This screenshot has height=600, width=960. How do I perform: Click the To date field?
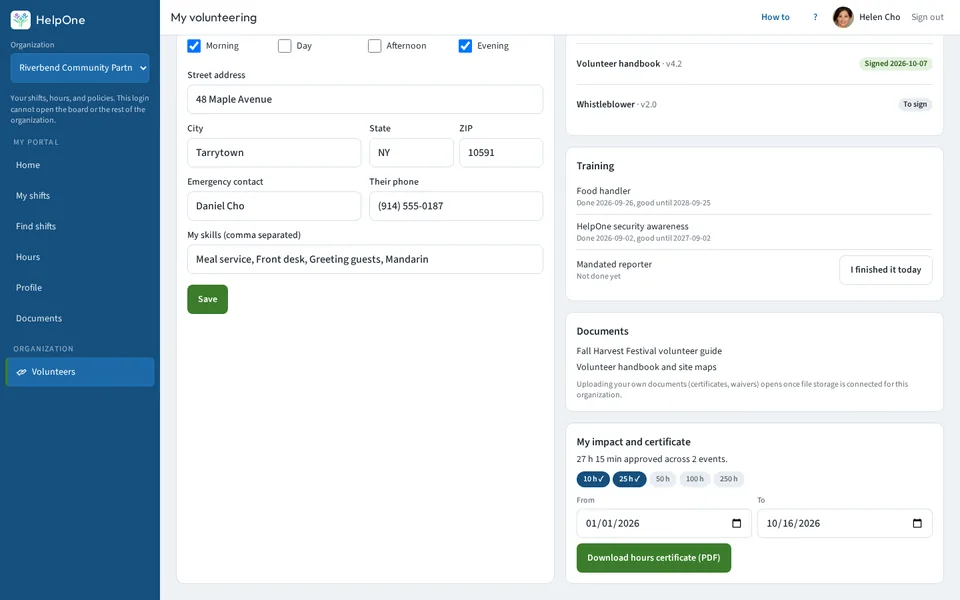(845, 523)
